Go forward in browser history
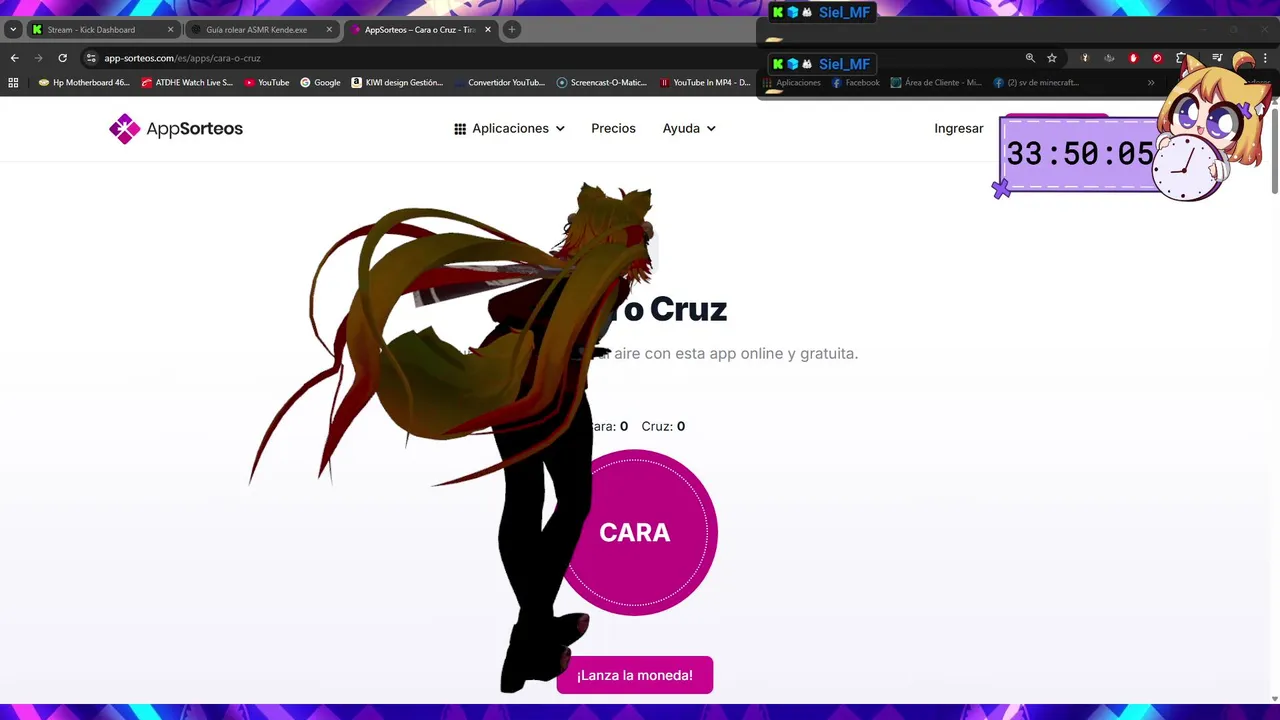1280x720 pixels. 38,58
